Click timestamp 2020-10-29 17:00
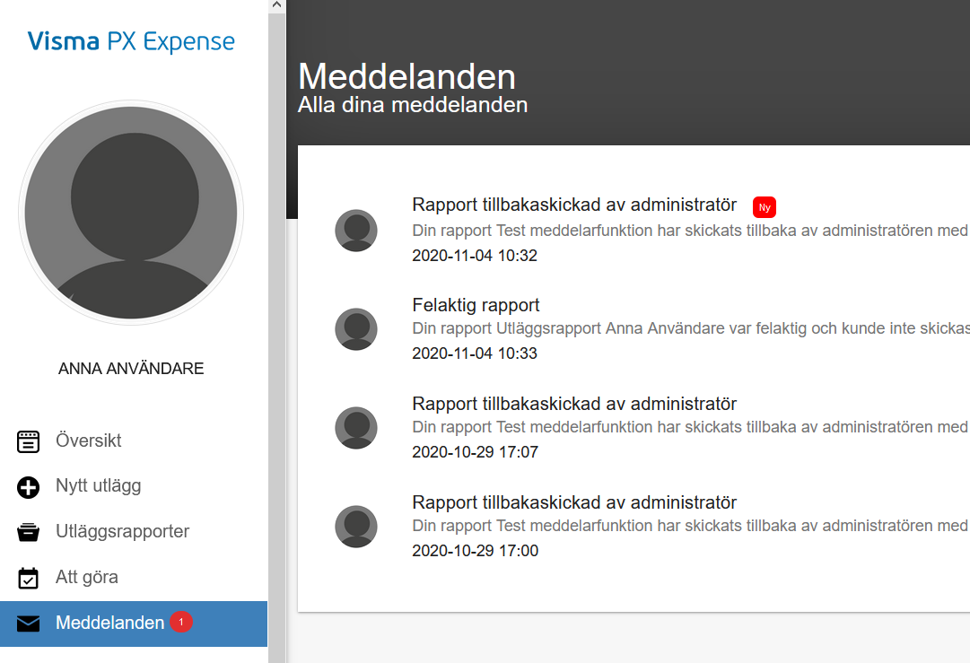970x663 pixels. coord(475,550)
